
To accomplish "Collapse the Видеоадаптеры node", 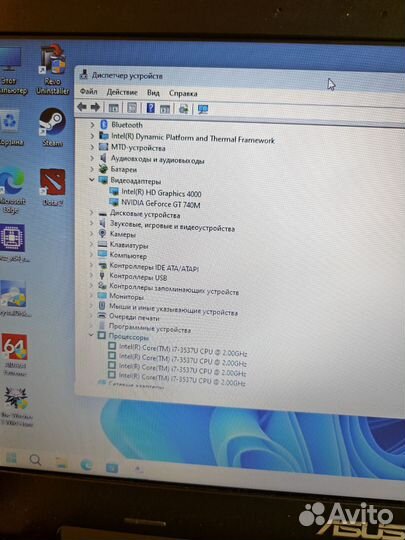I will (x=92, y=179).
